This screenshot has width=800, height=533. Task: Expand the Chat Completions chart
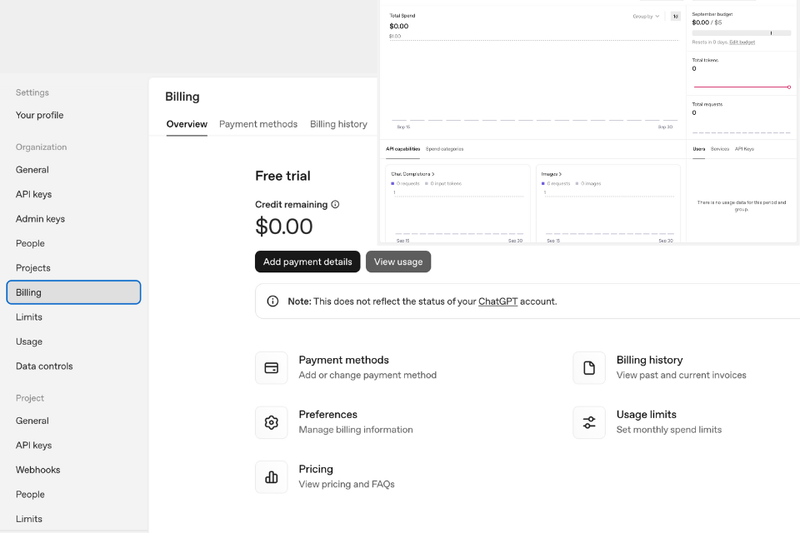412,174
